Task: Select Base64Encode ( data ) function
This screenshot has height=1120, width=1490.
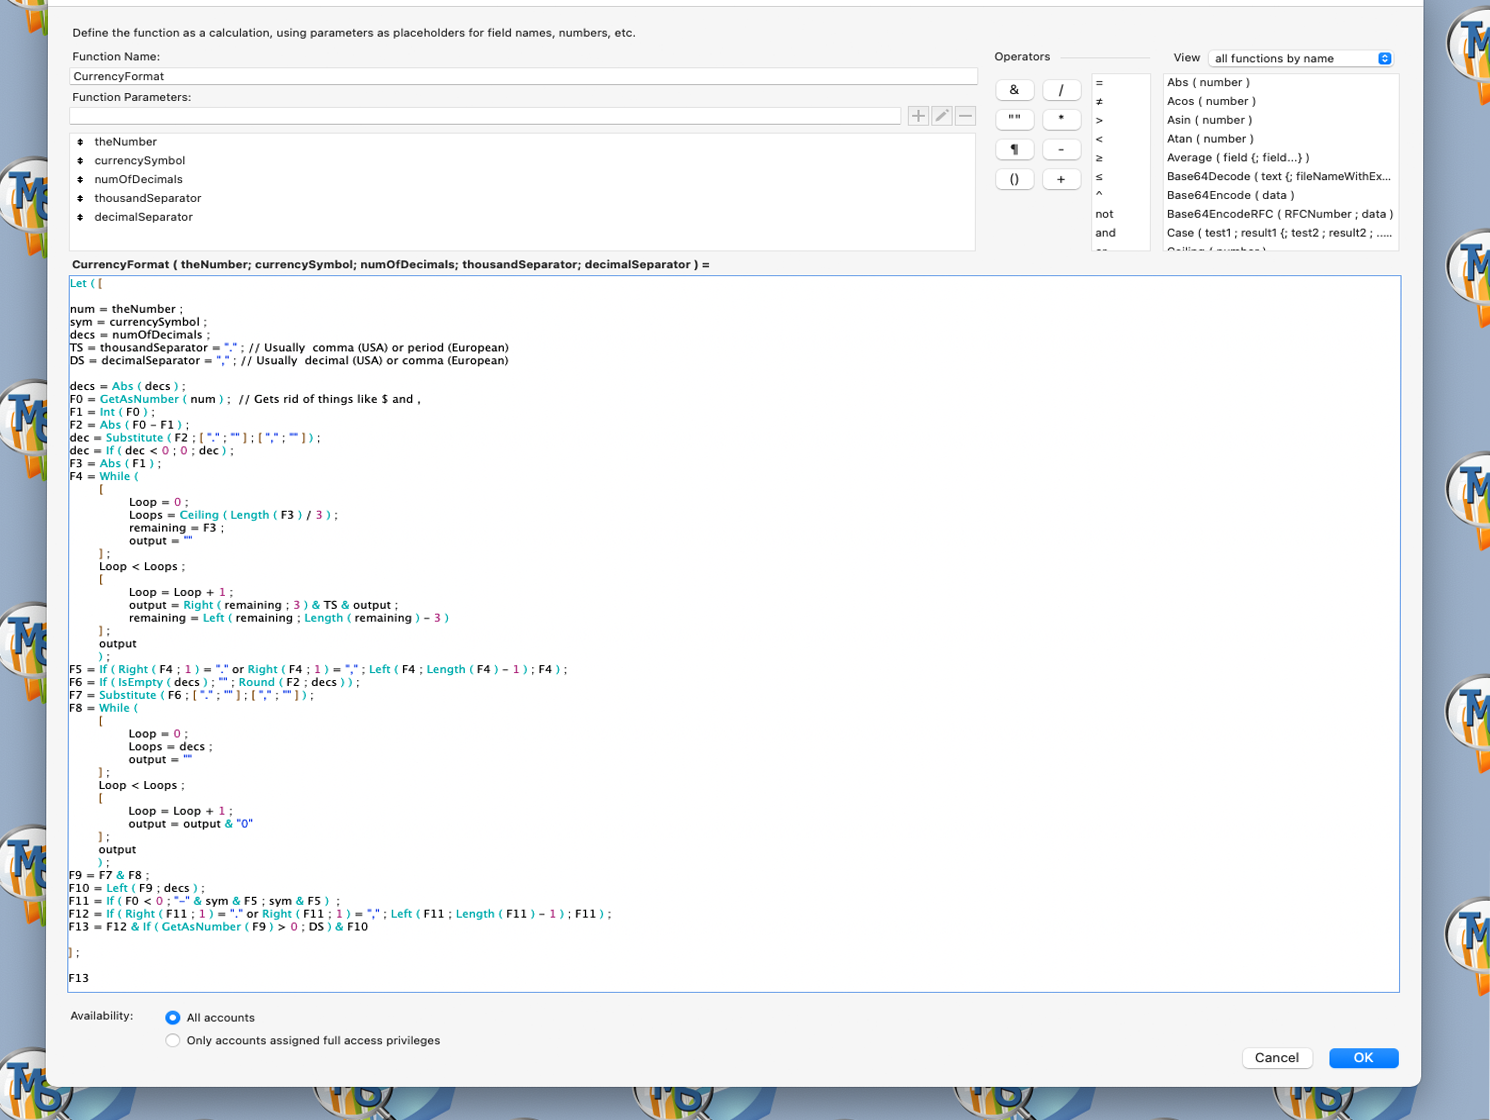Action: [x=1280, y=195]
